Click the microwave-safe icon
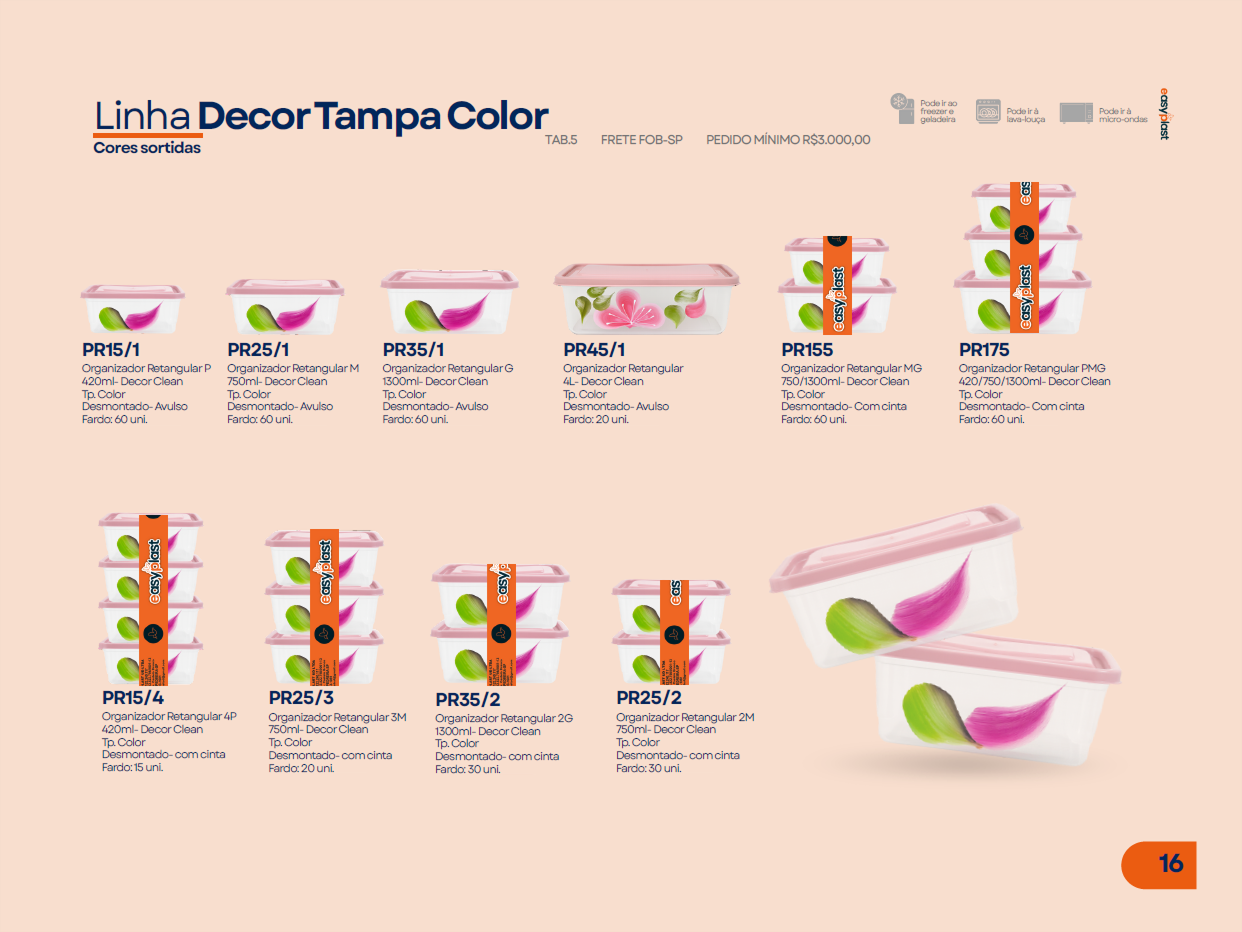This screenshot has width=1242, height=932. point(1075,113)
